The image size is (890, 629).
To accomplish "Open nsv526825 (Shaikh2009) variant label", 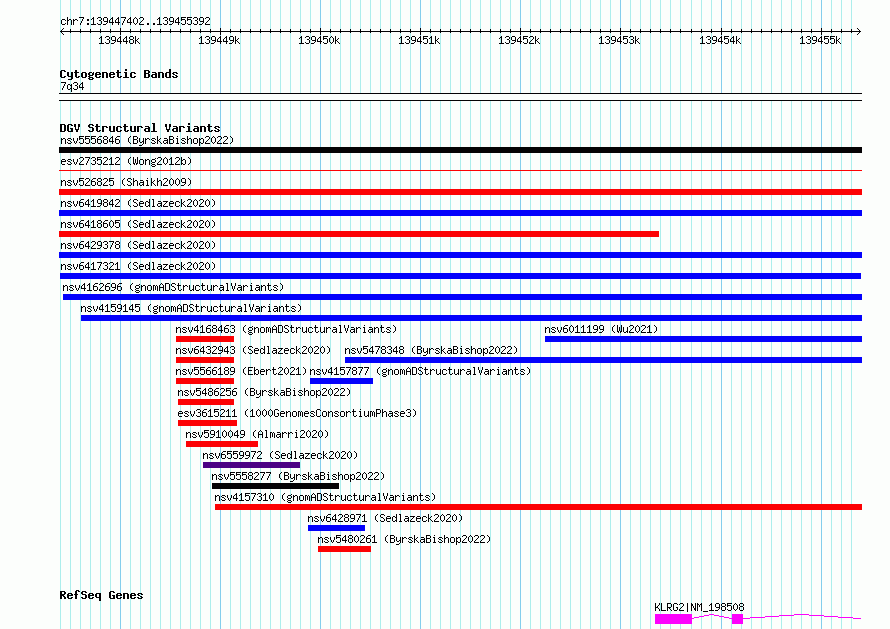I will coord(126,182).
